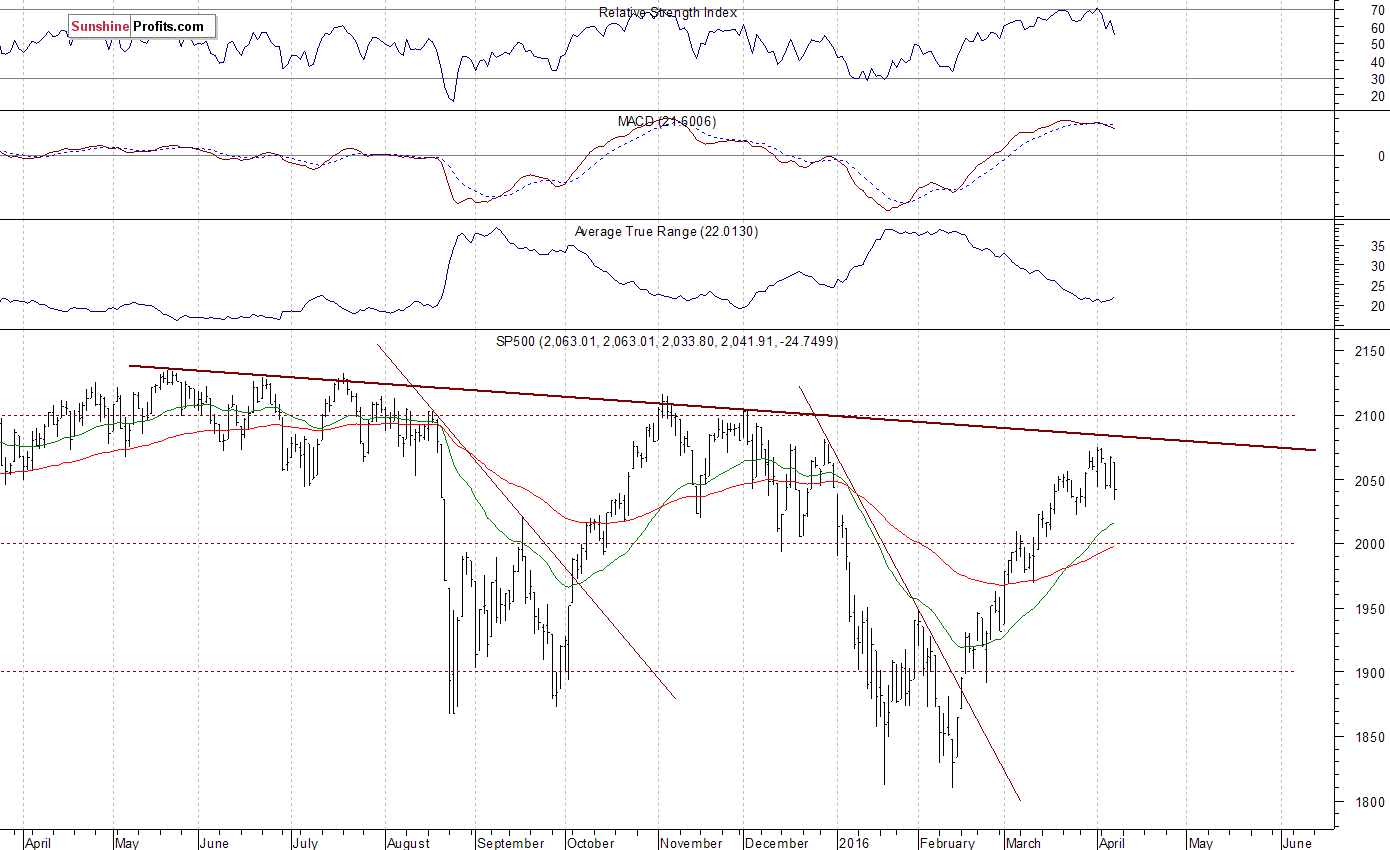This screenshot has height=850, width=1390.
Task: Click the 1800 price axis label
Action: tap(1369, 802)
